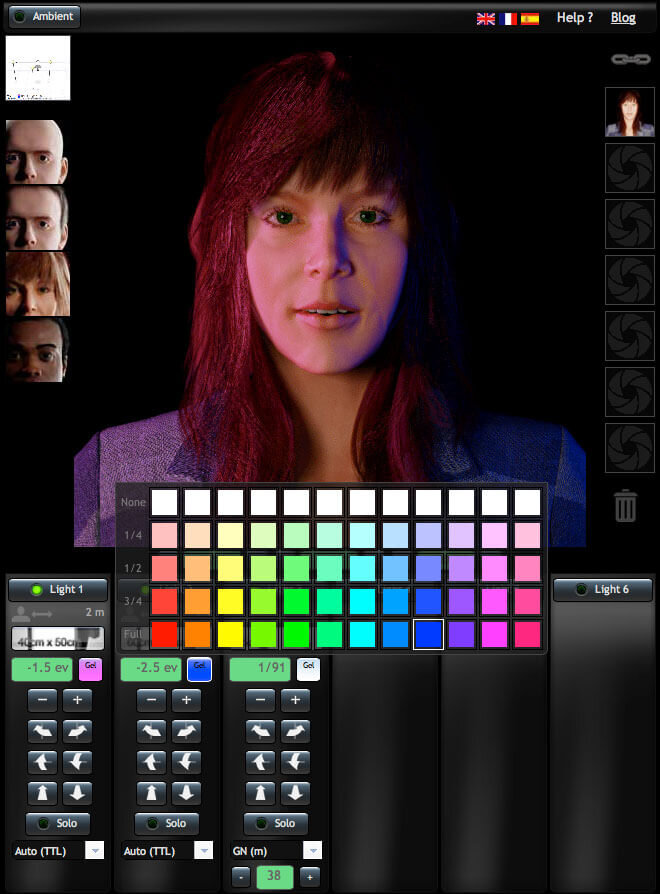Pick the 3/4 strength orange gel swatch
The image size is (660, 894).
point(198,601)
